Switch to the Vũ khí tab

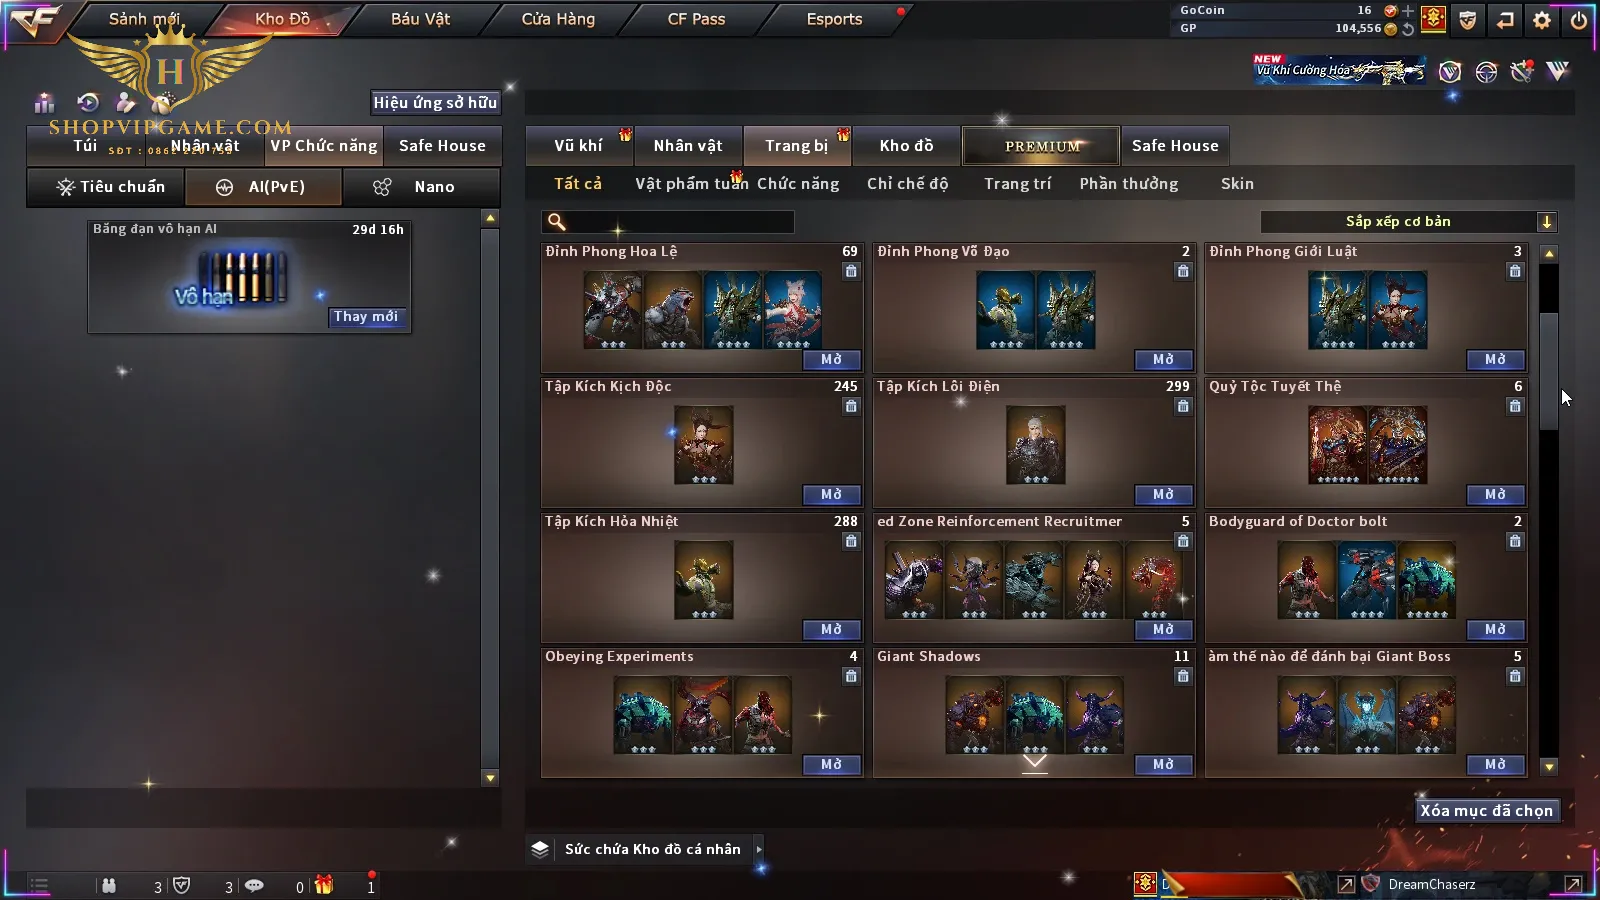click(578, 146)
